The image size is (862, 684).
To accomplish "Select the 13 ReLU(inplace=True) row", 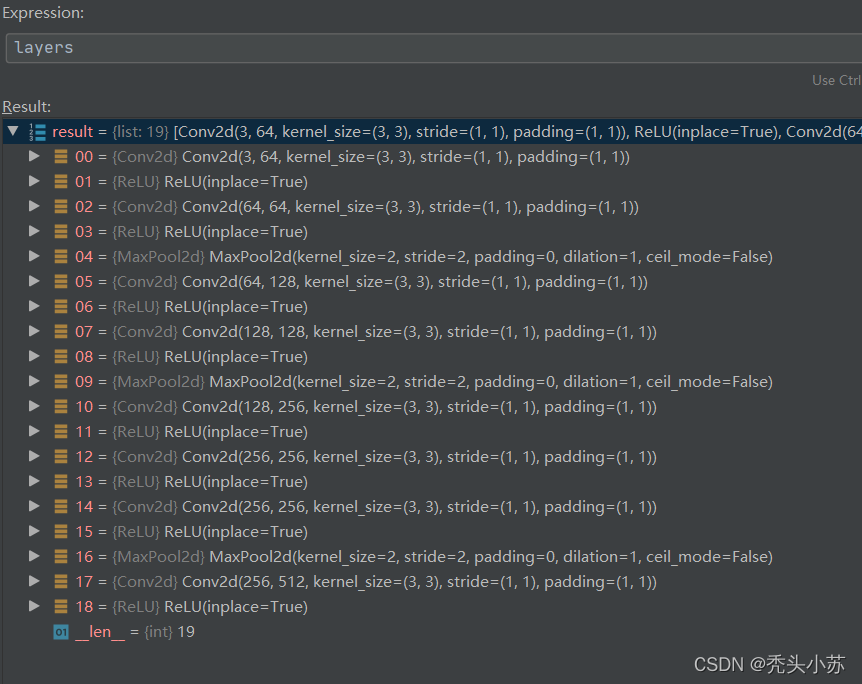I will click(190, 482).
